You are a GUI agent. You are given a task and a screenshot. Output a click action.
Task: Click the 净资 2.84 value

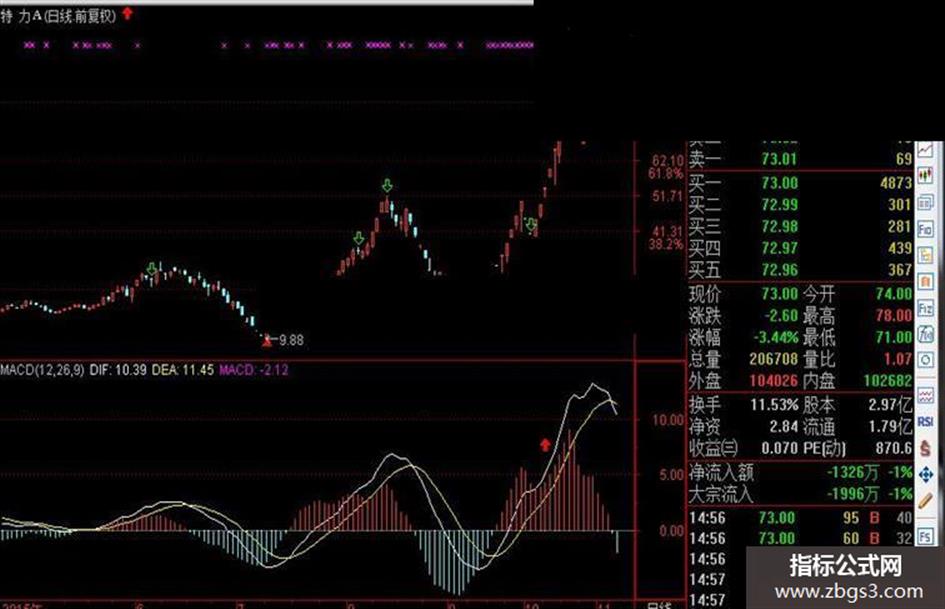coord(783,427)
